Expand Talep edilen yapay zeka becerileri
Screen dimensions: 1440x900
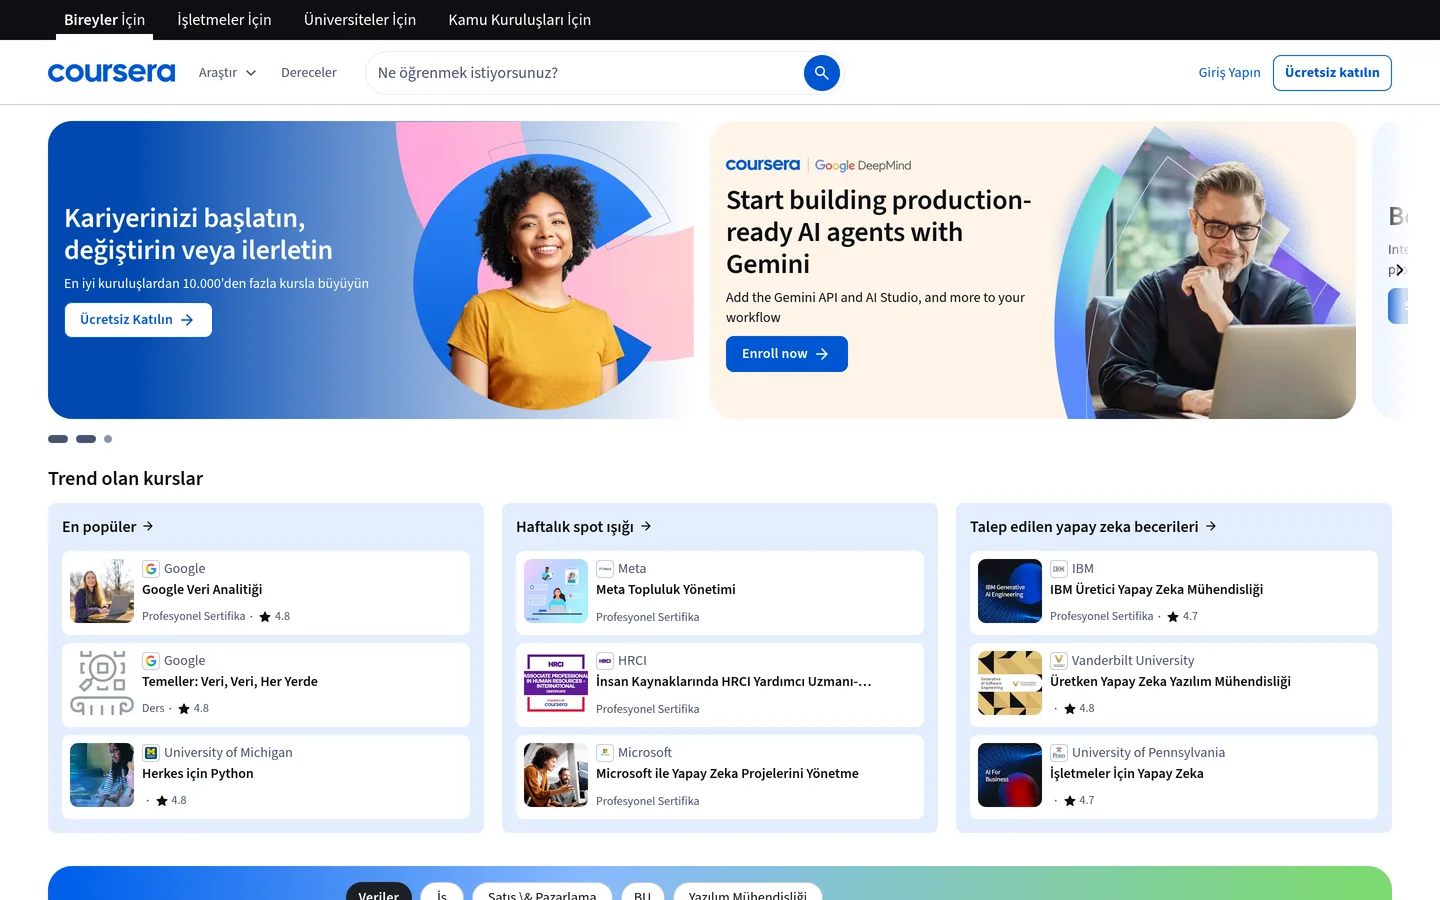point(1093,527)
